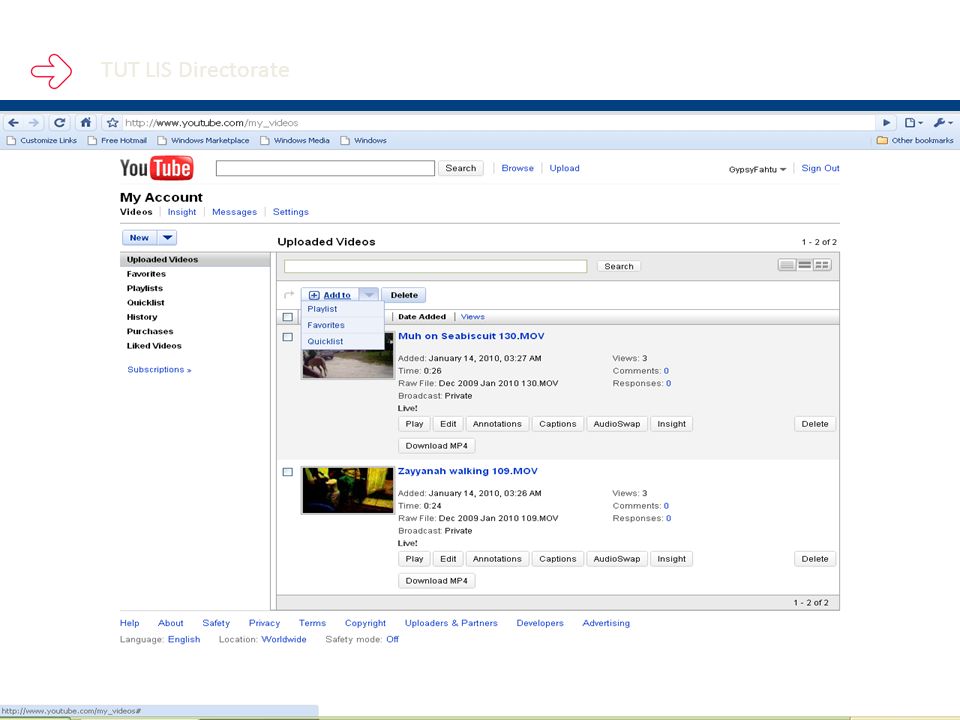Open the Free Hotmail bookmark
This screenshot has height=720, width=960.
point(118,140)
